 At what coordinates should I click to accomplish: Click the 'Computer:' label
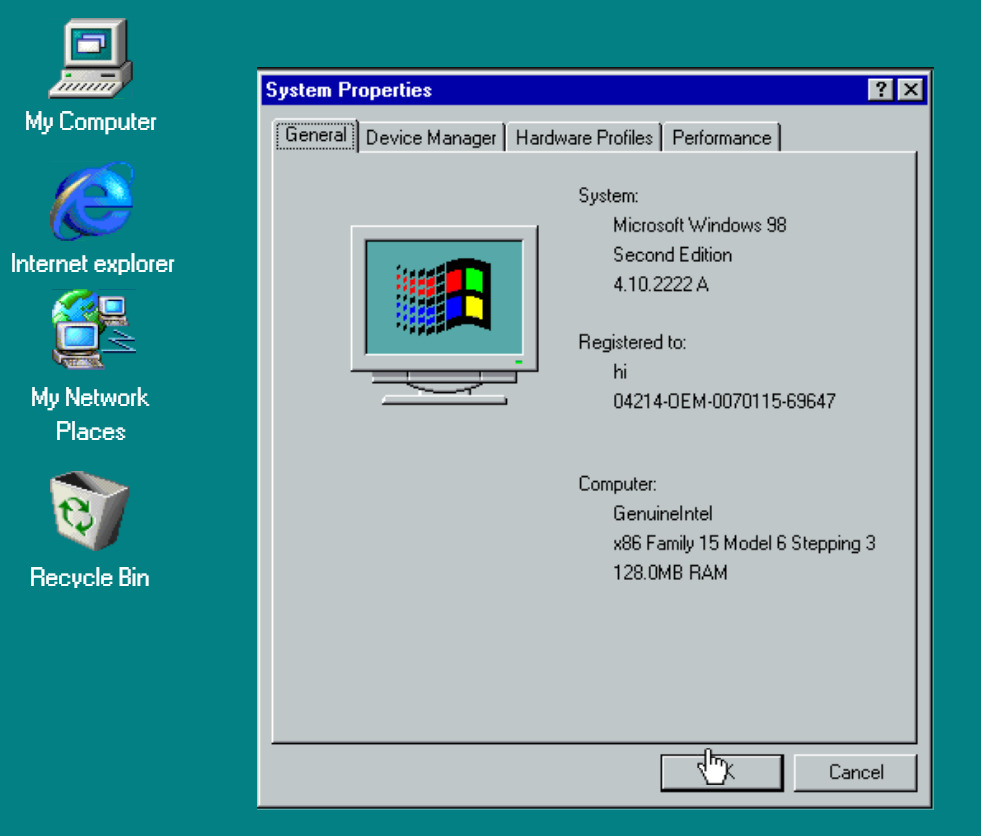click(x=618, y=484)
